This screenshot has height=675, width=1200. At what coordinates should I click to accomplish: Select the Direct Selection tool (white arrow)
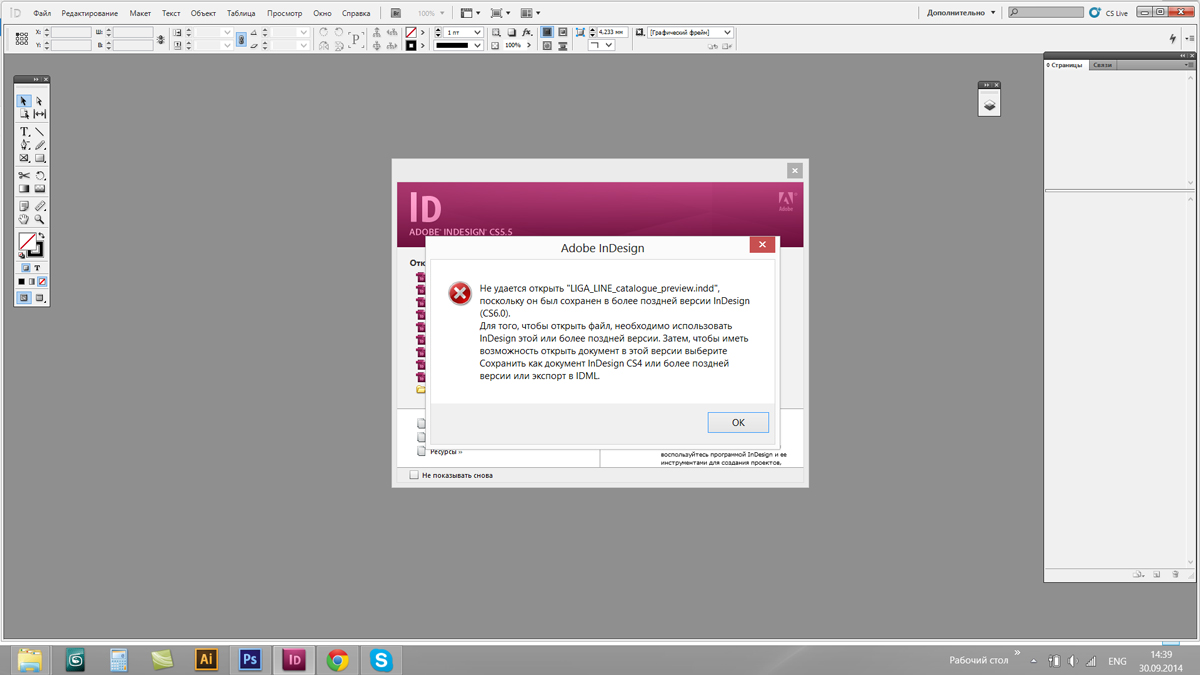point(39,101)
